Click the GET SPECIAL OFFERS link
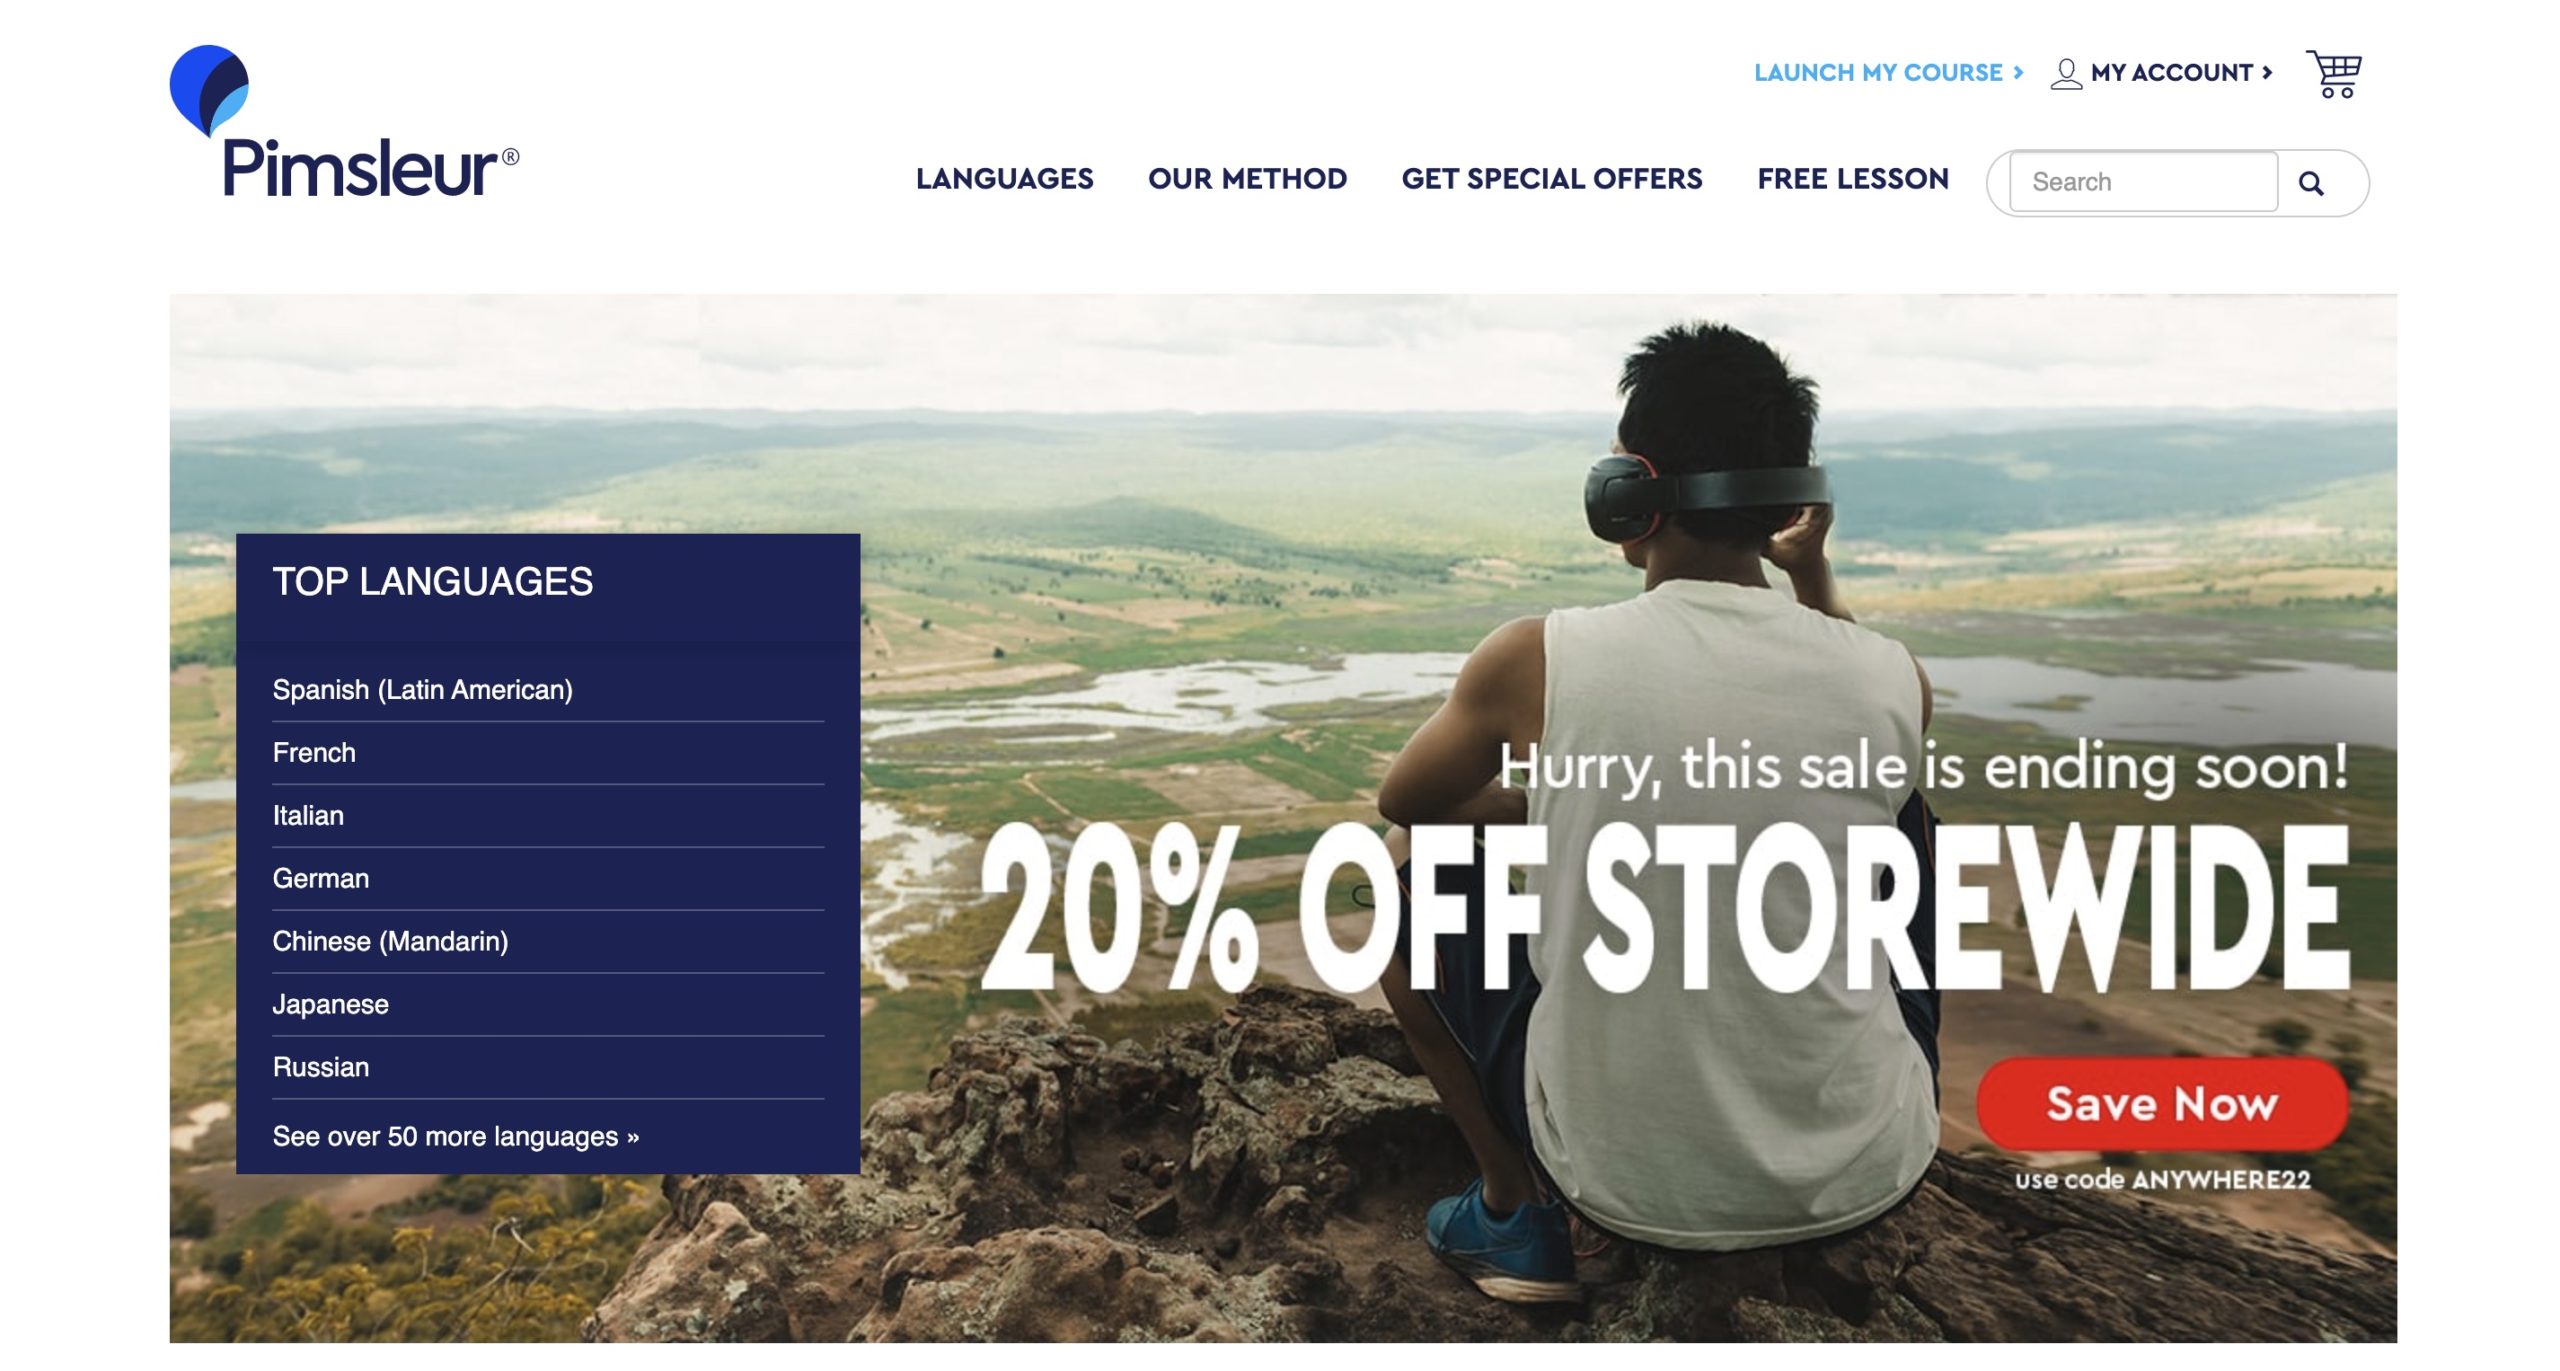 (1551, 178)
